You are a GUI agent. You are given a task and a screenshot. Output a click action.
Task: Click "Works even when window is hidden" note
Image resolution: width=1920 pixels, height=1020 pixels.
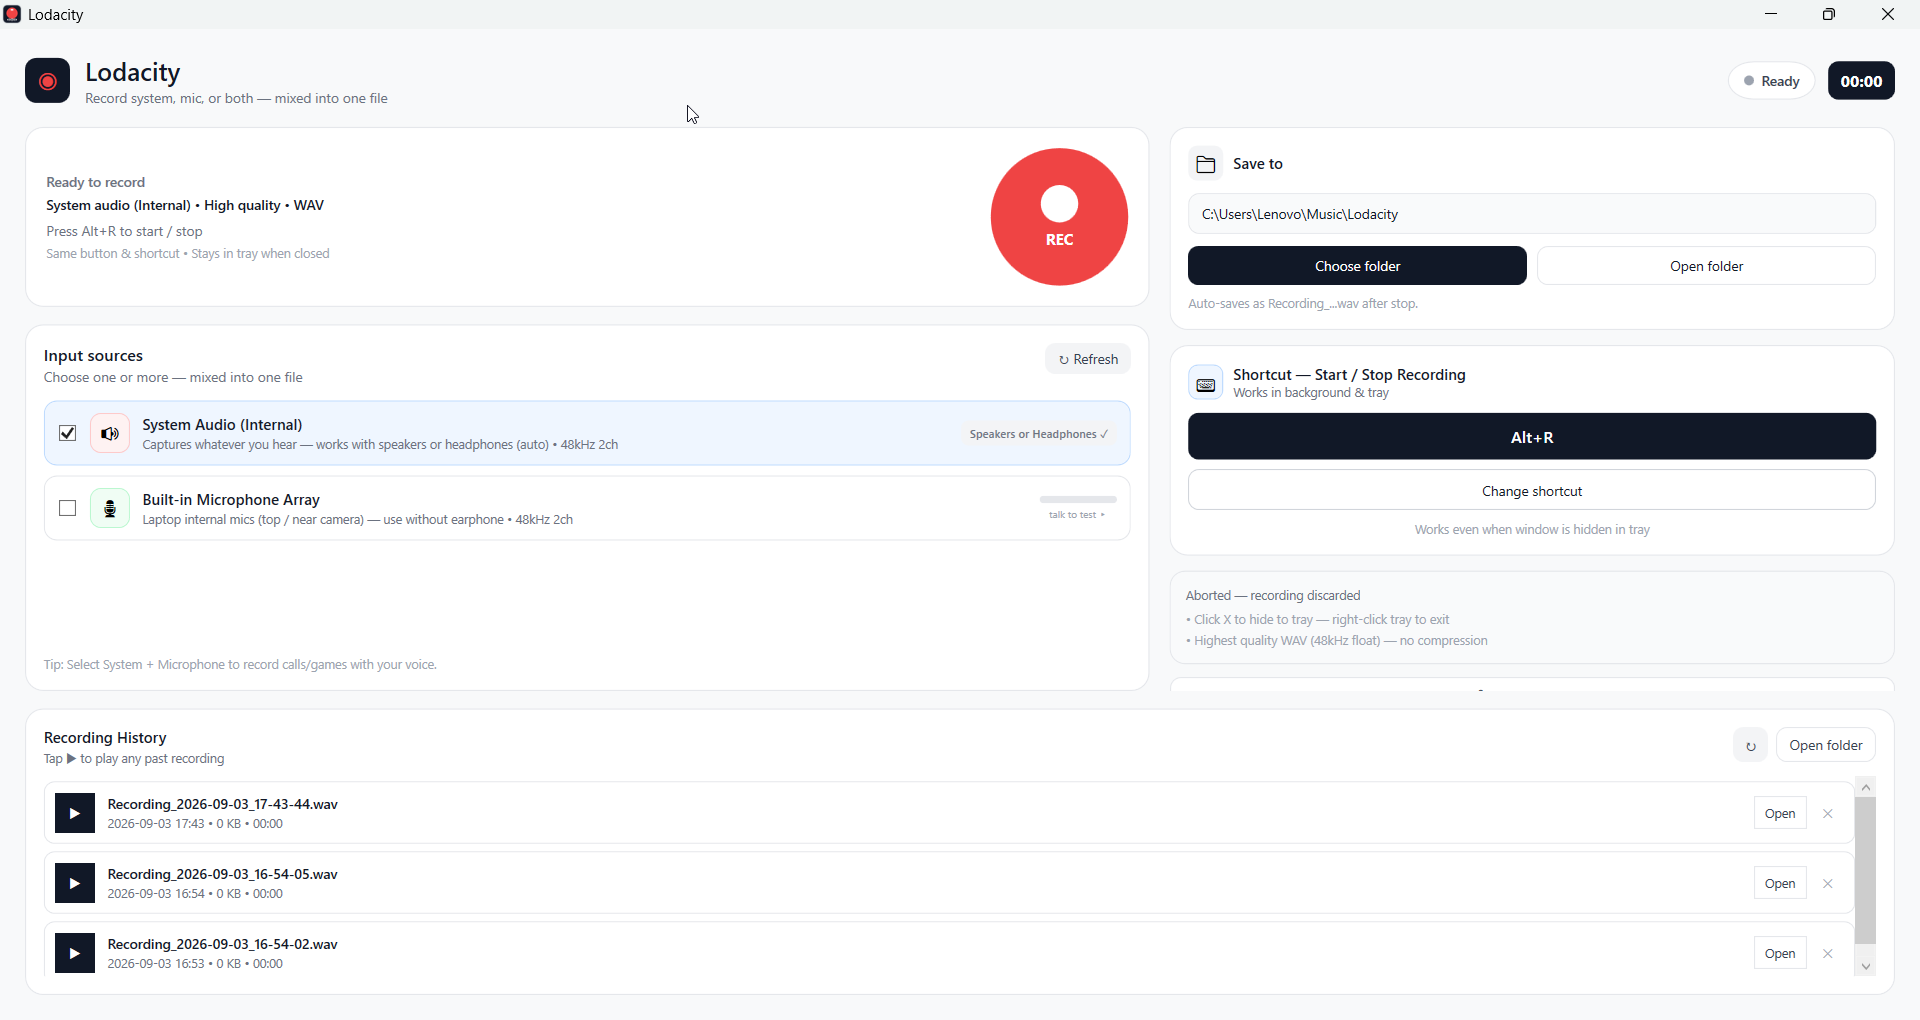tap(1532, 529)
